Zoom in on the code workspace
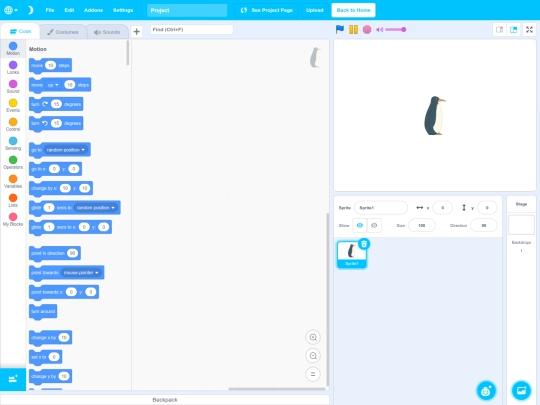 (313, 337)
